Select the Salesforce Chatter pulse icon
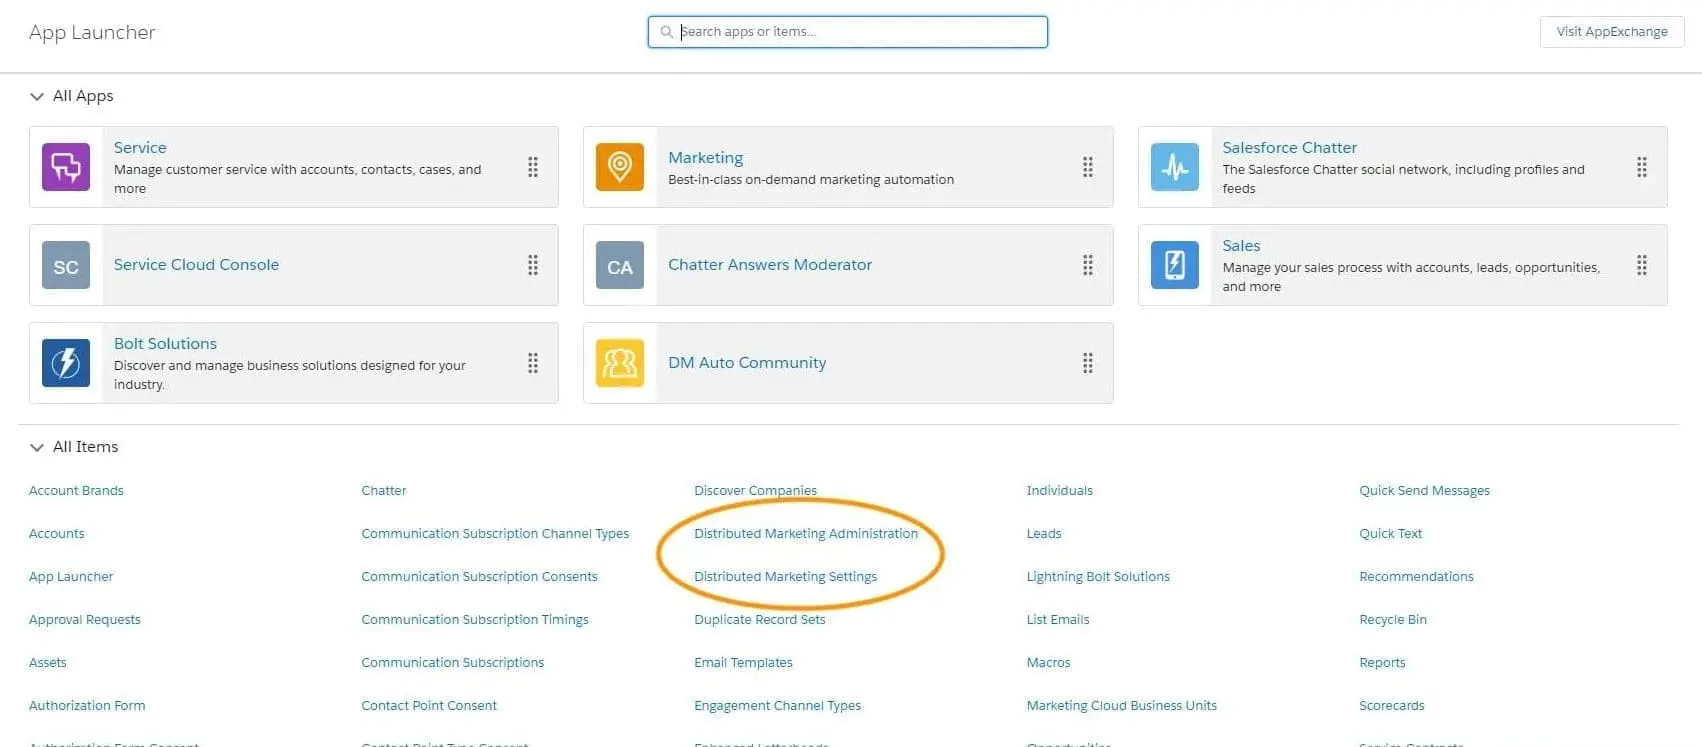 pyautogui.click(x=1174, y=167)
